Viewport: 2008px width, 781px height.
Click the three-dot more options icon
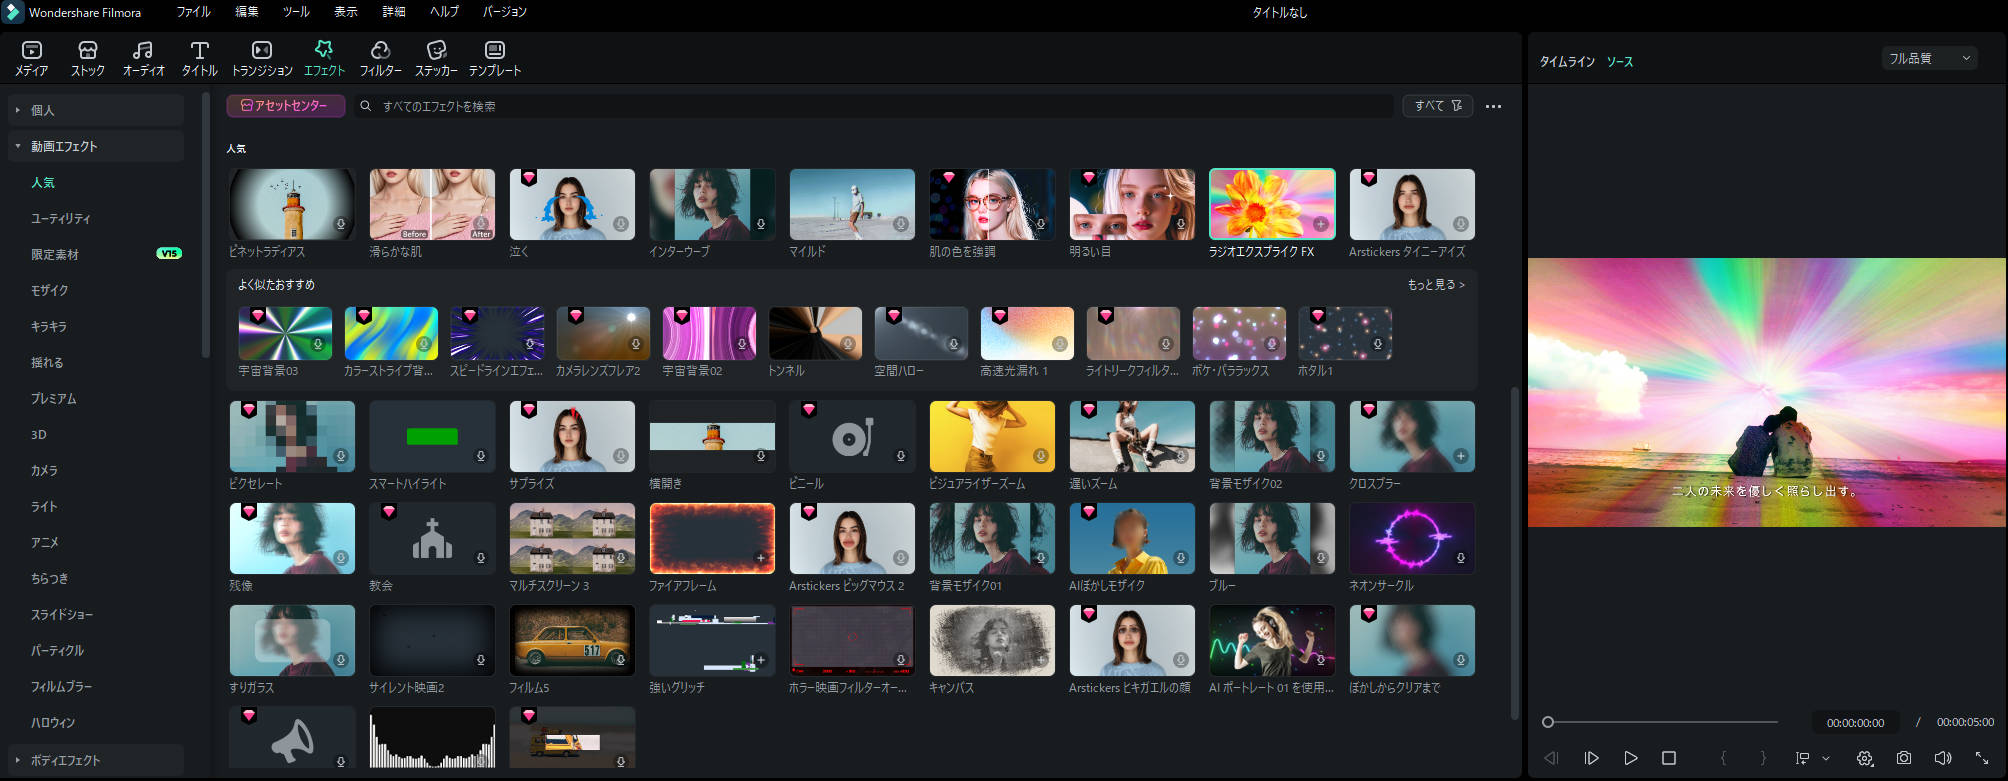tap(1493, 106)
